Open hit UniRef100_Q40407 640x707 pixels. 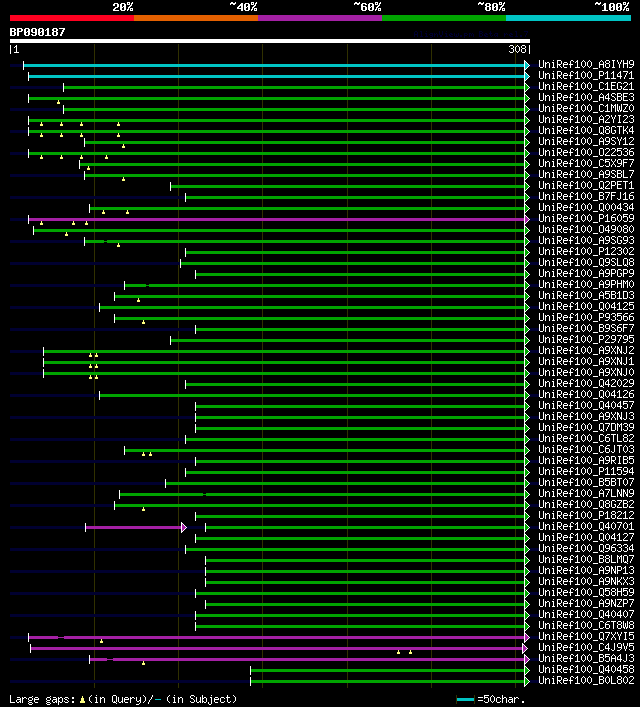tap(586, 614)
